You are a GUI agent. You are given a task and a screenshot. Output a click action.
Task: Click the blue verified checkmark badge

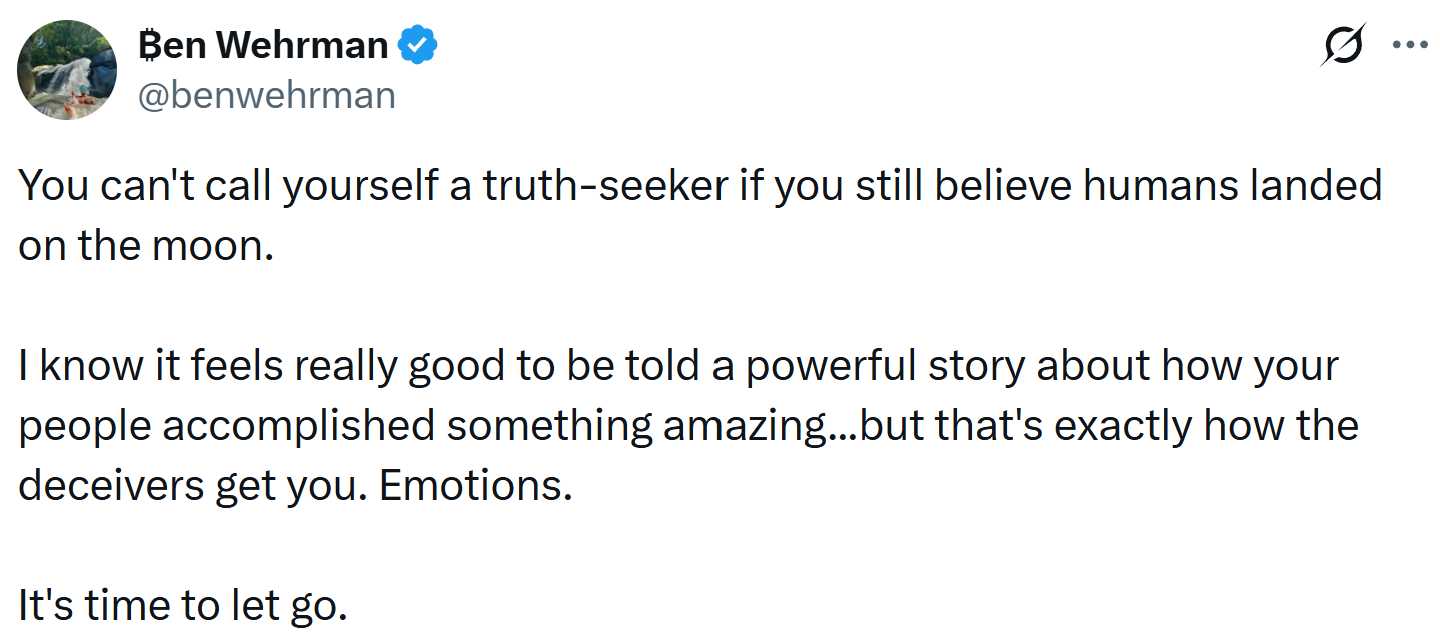tap(417, 46)
